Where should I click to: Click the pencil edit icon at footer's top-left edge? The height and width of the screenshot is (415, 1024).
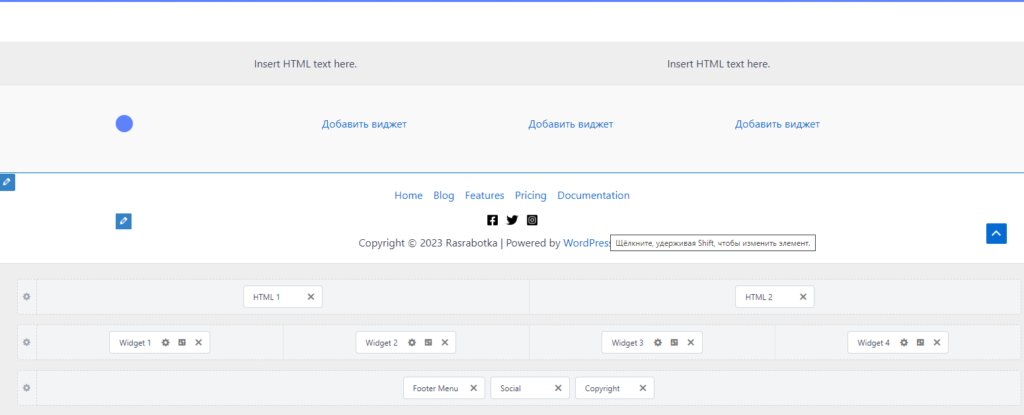point(7,182)
